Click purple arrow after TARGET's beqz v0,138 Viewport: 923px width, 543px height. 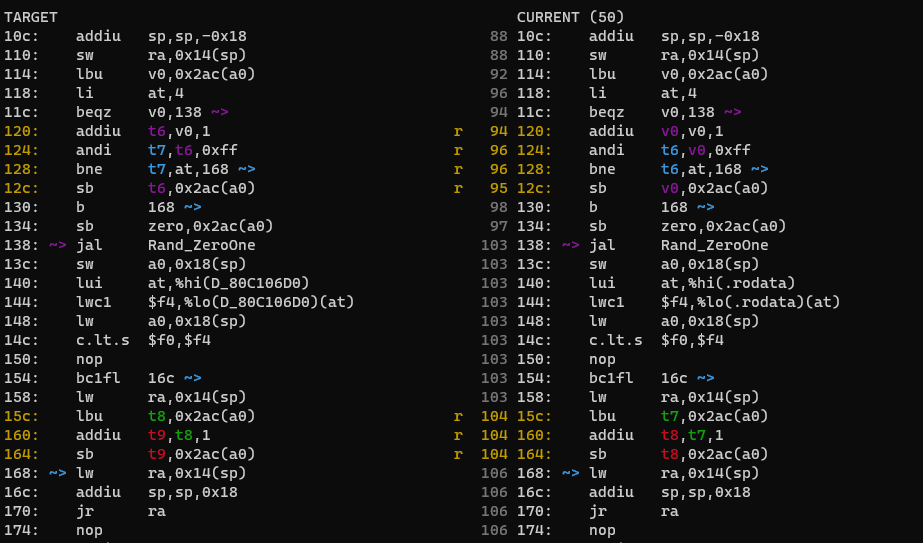(x=219, y=112)
